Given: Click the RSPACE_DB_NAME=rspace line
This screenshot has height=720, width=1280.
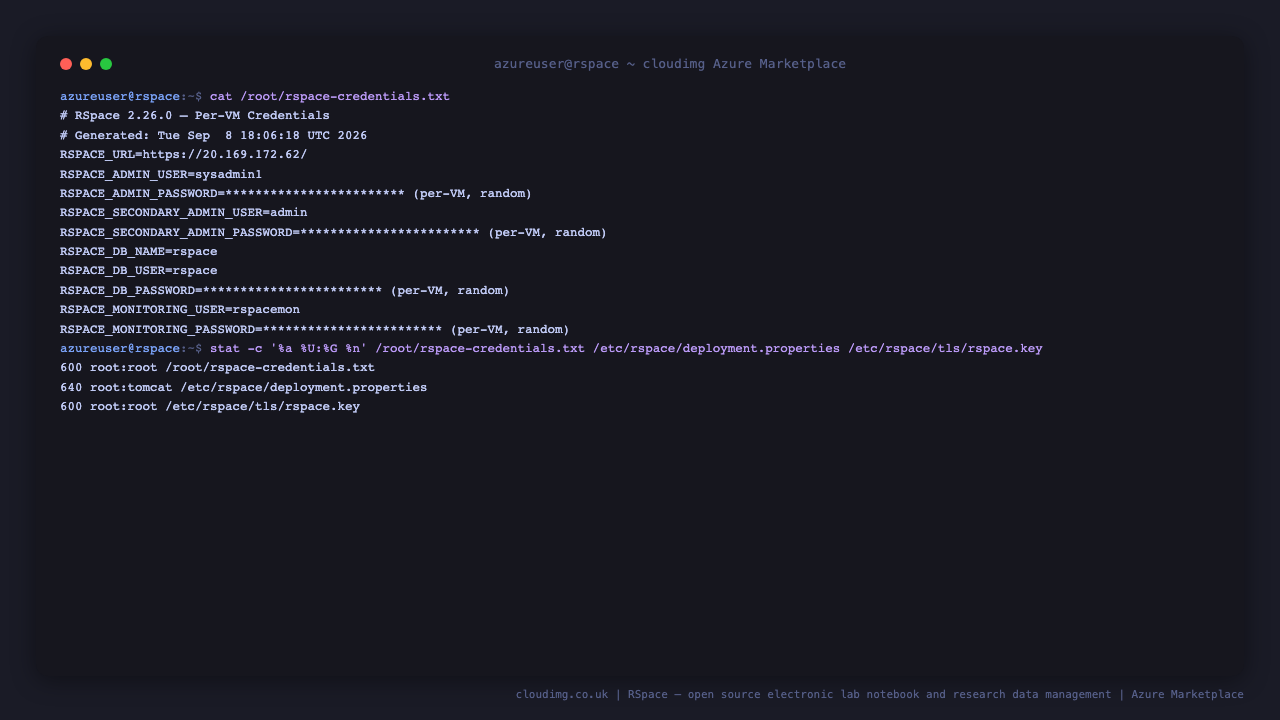Looking at the screenshot, I should tap(139, 251).
